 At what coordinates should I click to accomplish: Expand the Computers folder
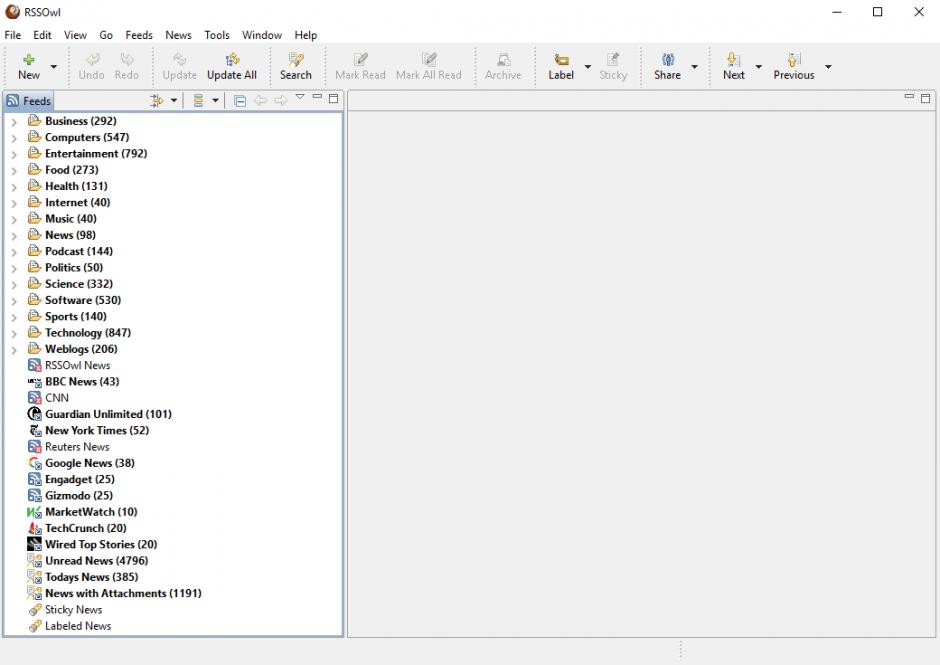pyautogui.click(x=14, y=138)
